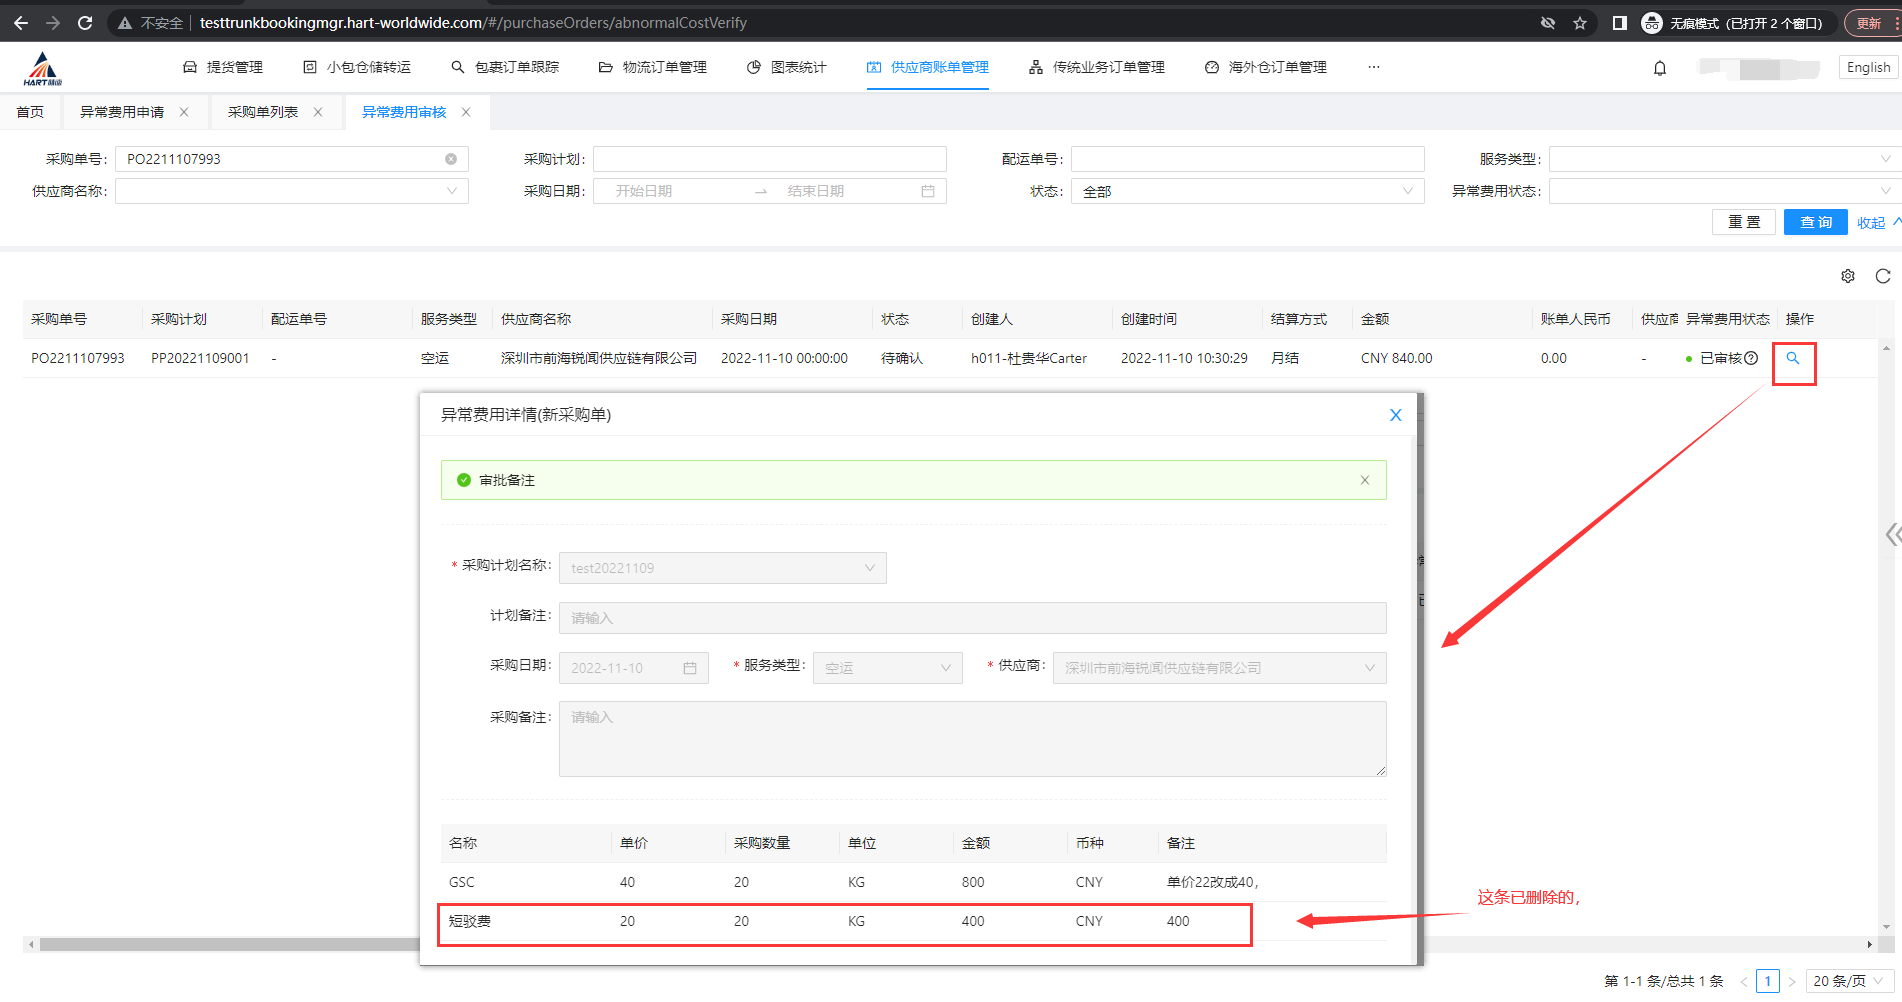Screen dimensions: 1902x1002
Task: Refresh the table with circular arrow icon
Action: point(1883,276)
